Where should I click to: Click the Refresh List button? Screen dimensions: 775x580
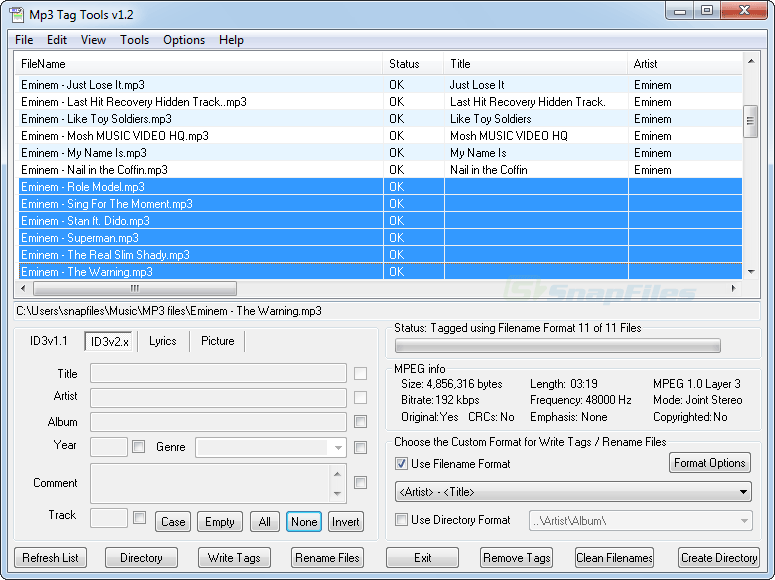pos(50,558)
